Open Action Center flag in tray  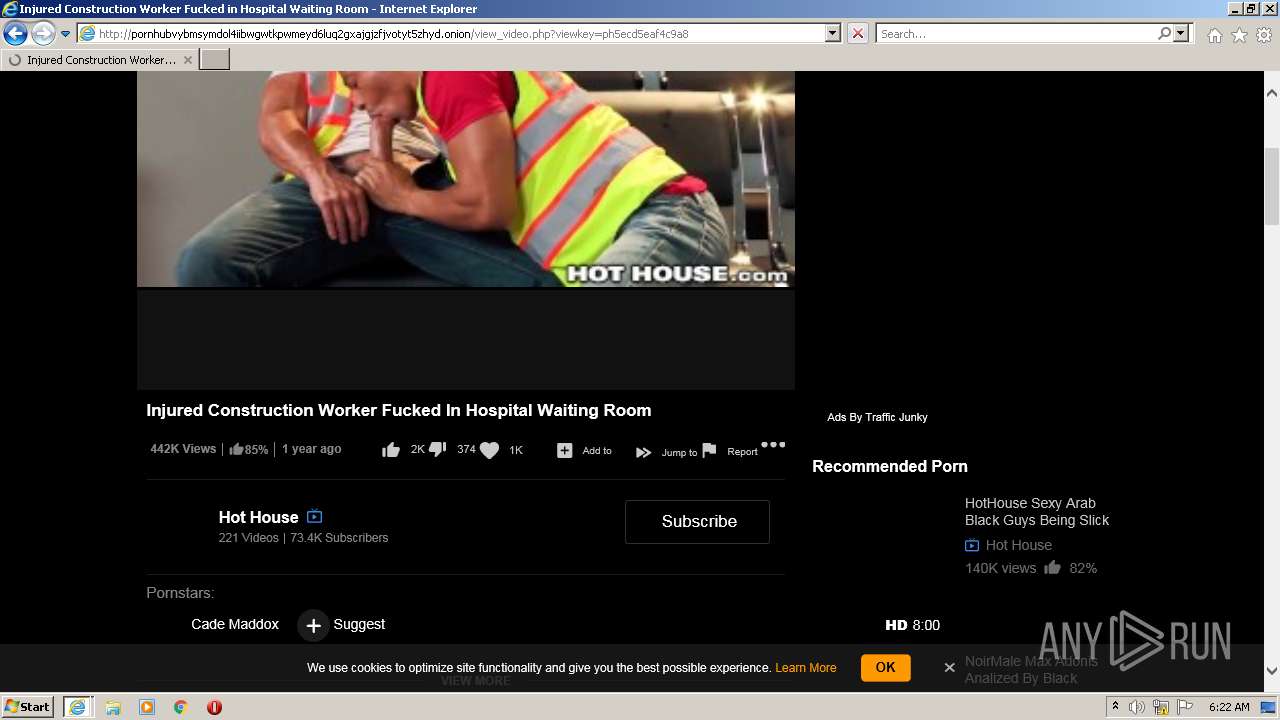coord(1187,707)
